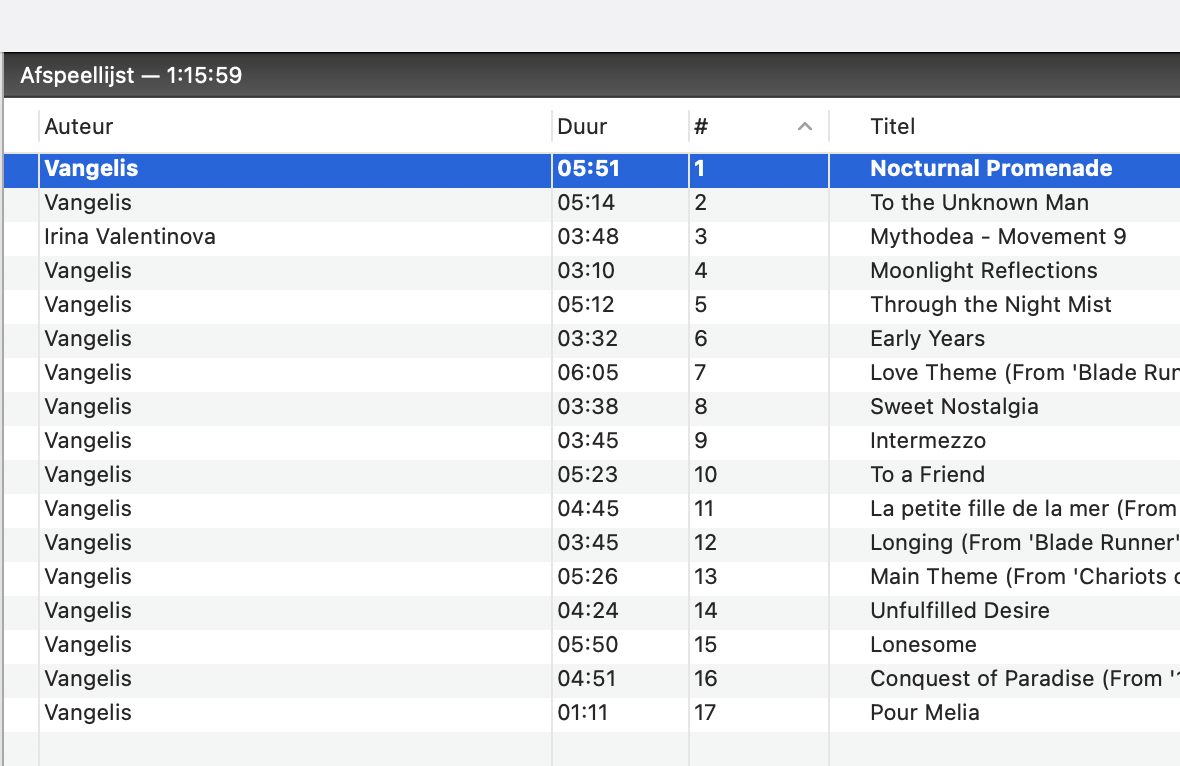Choose the Unfulfilled Desire track
Screen dimensions: 1180x766
pyautogui.click(x=960, y=610)
